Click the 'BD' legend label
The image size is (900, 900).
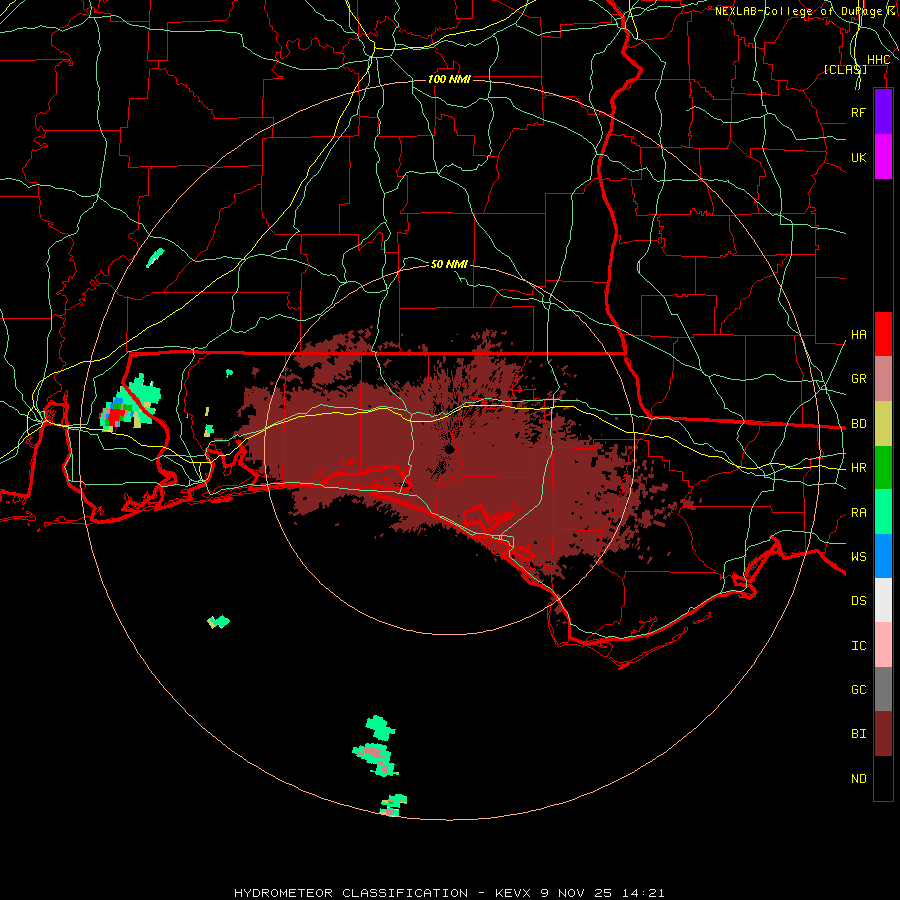point(858,424)
